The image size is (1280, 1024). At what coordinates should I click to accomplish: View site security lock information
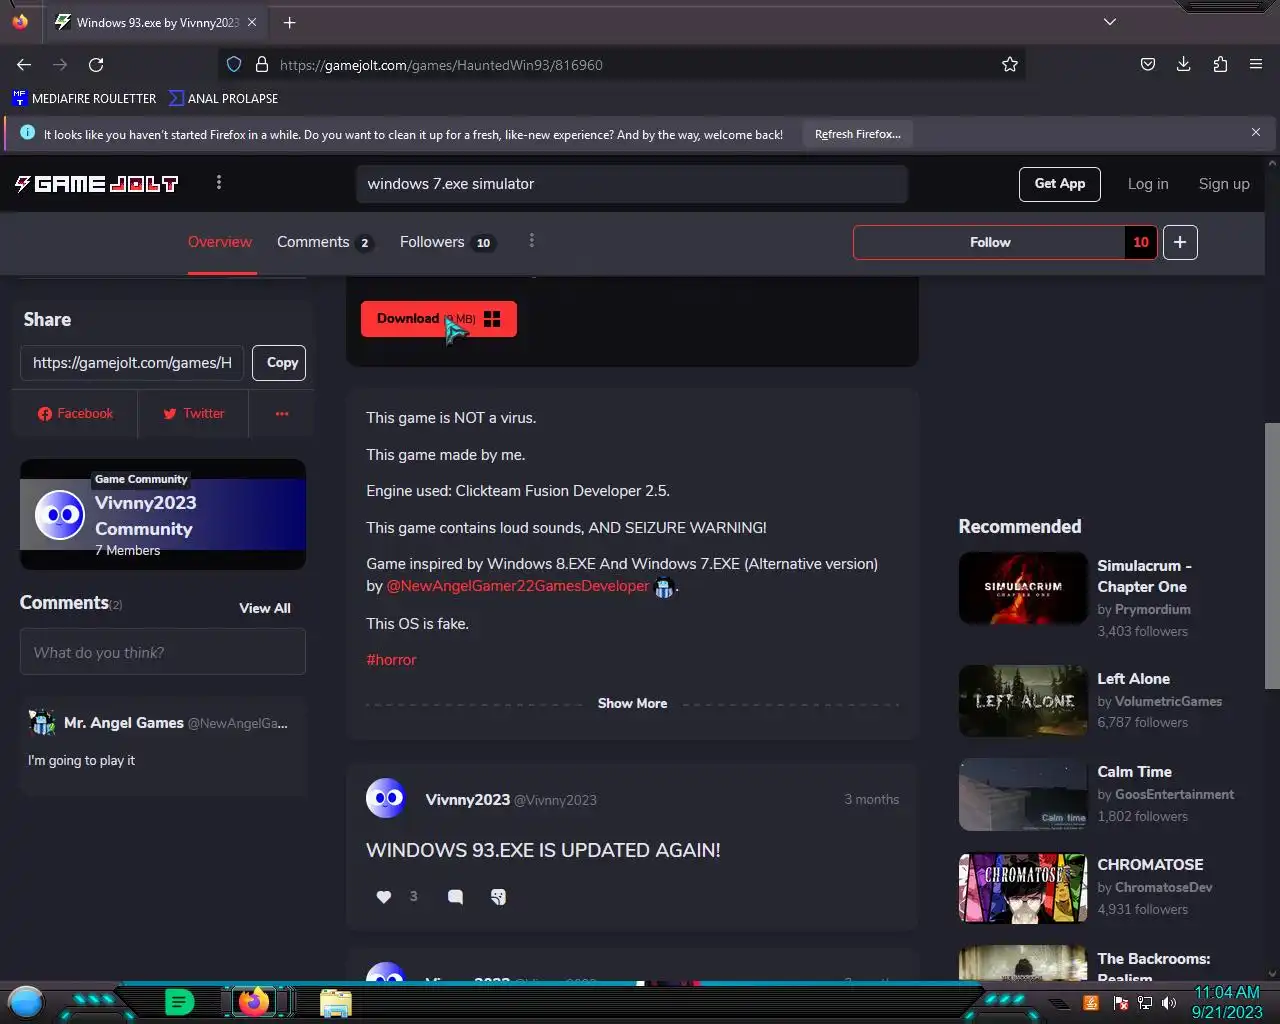pyautogui.click(x=262, y=64)
